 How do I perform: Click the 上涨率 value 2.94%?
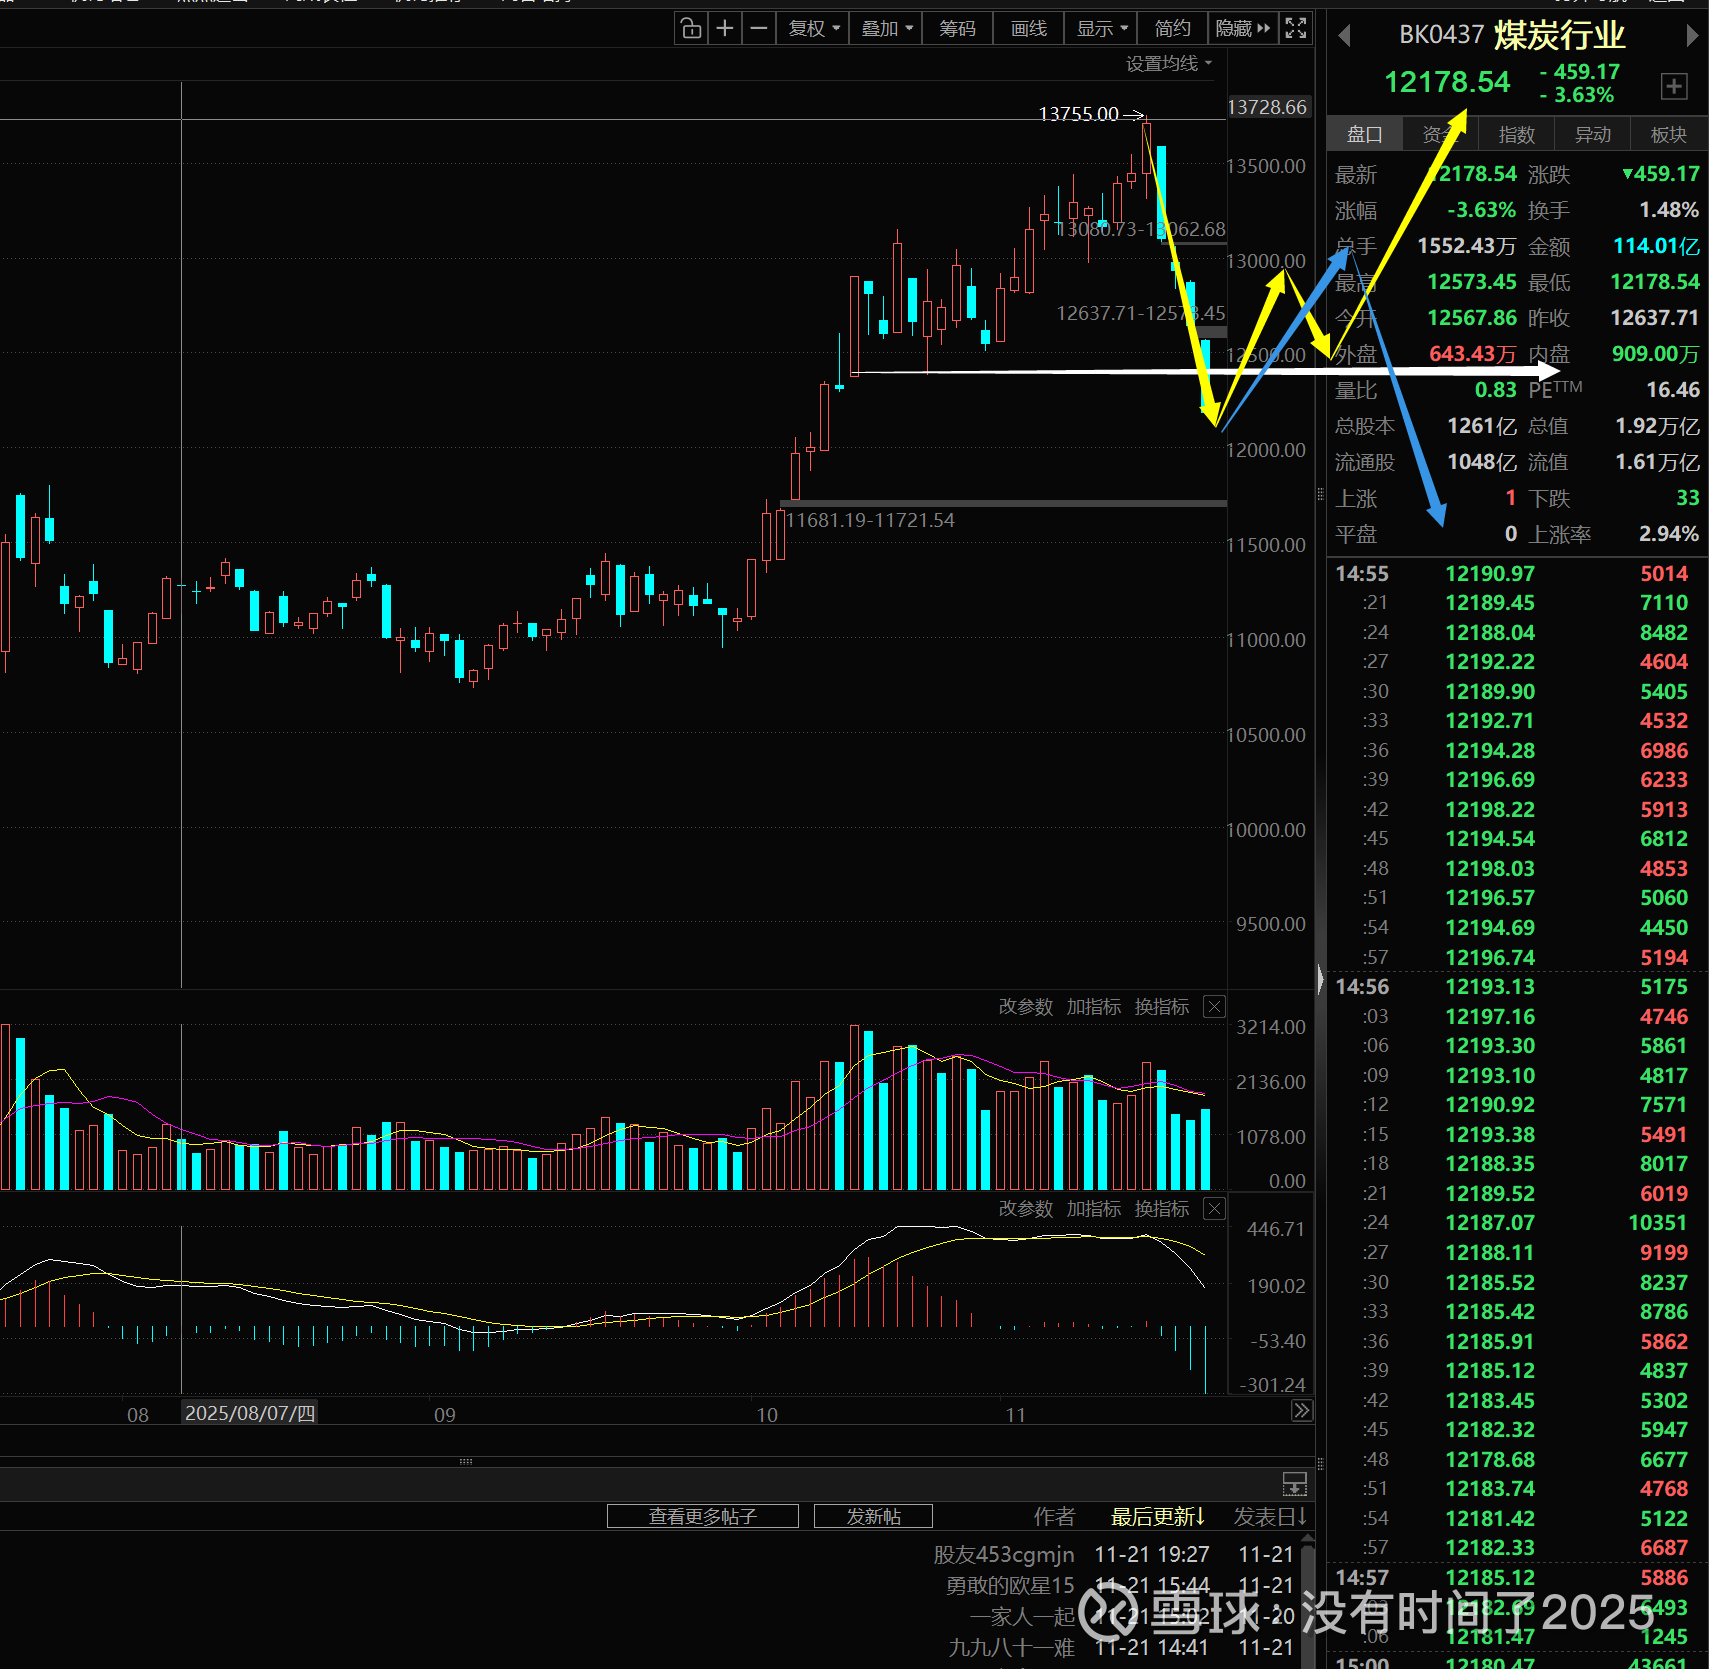1669,534
